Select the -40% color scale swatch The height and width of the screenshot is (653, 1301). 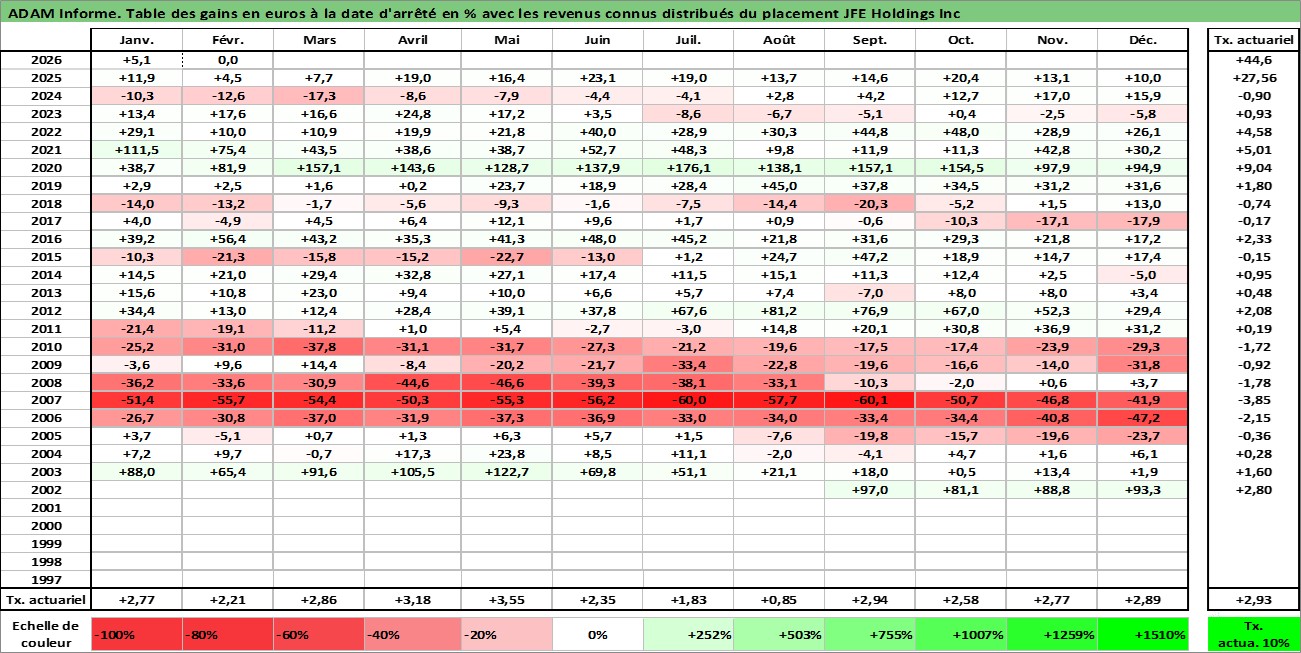(x=411, y=634)
